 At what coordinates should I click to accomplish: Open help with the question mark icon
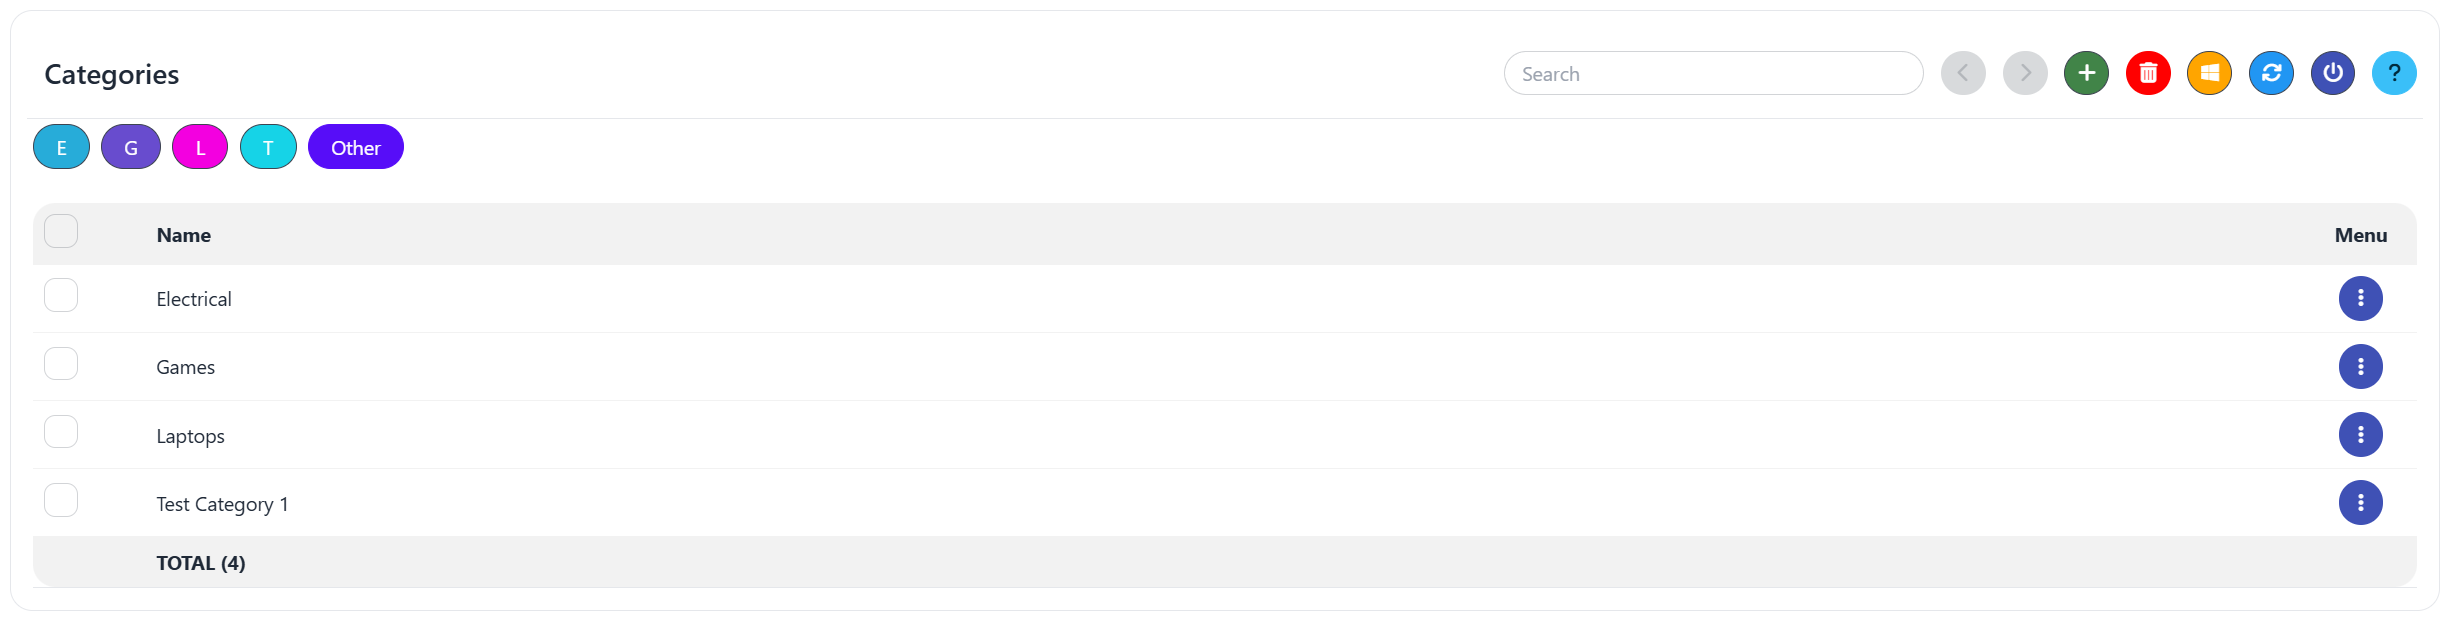coord(2394,73)
